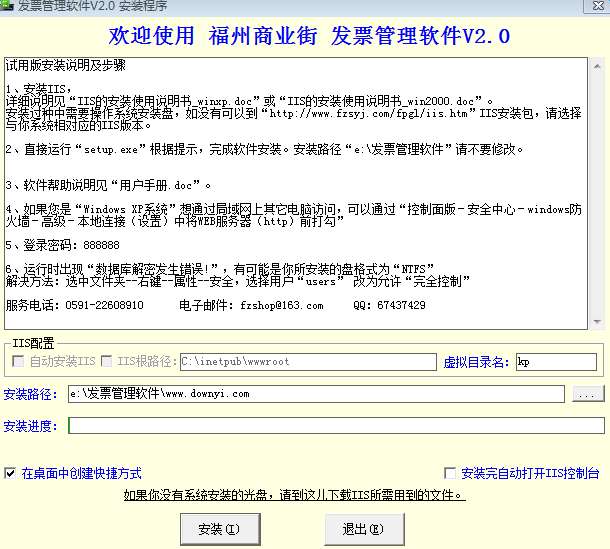Click the IIS root path field C:\inetpub\wwwroot
Image resolution: width=610 pixels, height=549 pixels.
308,362
